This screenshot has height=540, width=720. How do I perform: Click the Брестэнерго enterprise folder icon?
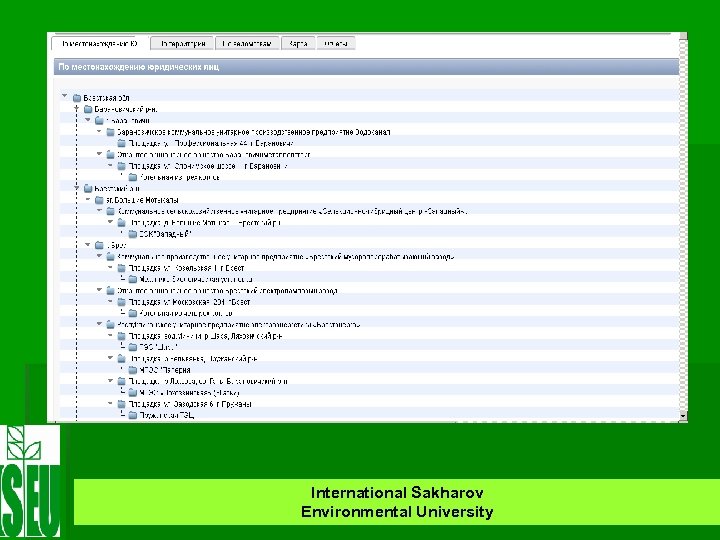coord(111,325)
